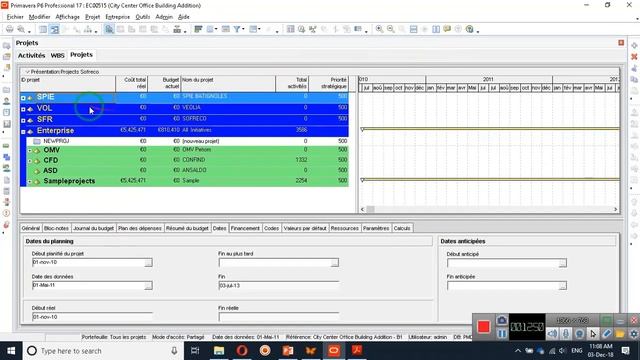Open date picker for Fin au plus tard
The image size is (640, 360).
[x=334, y=262]
